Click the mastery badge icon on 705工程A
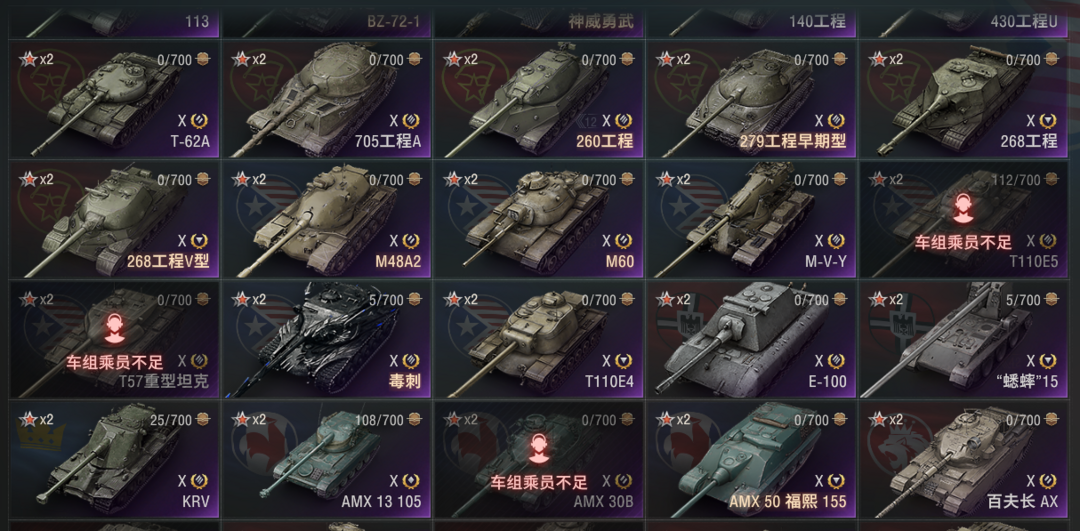 pos(411,121)
